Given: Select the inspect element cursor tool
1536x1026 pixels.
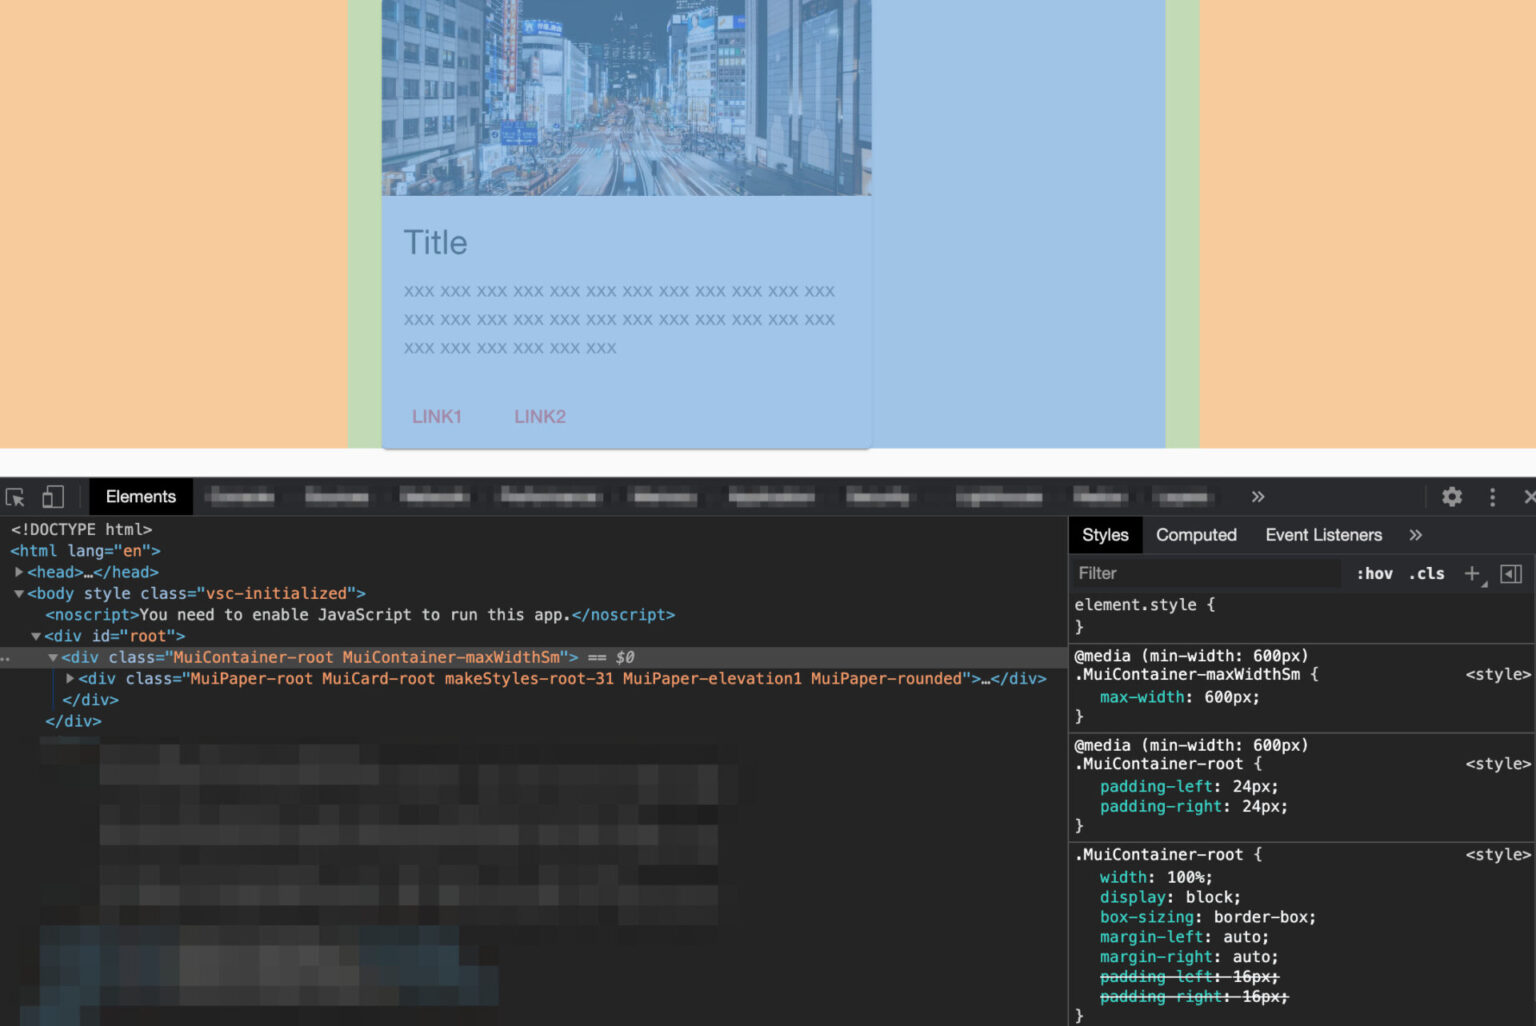Looking at the screenshot, I should coord(15,496).
